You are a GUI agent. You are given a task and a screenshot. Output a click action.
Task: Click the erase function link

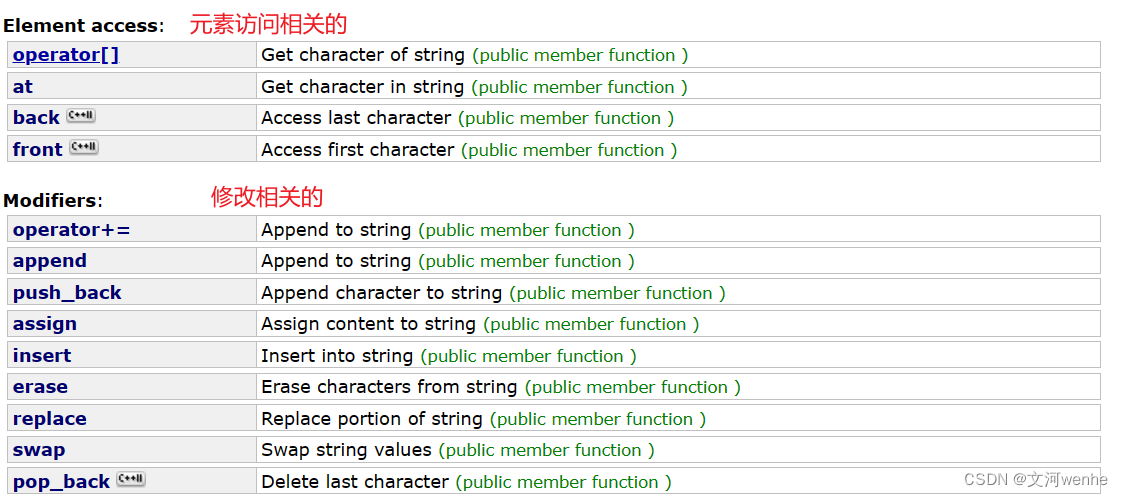pos(40,387)
